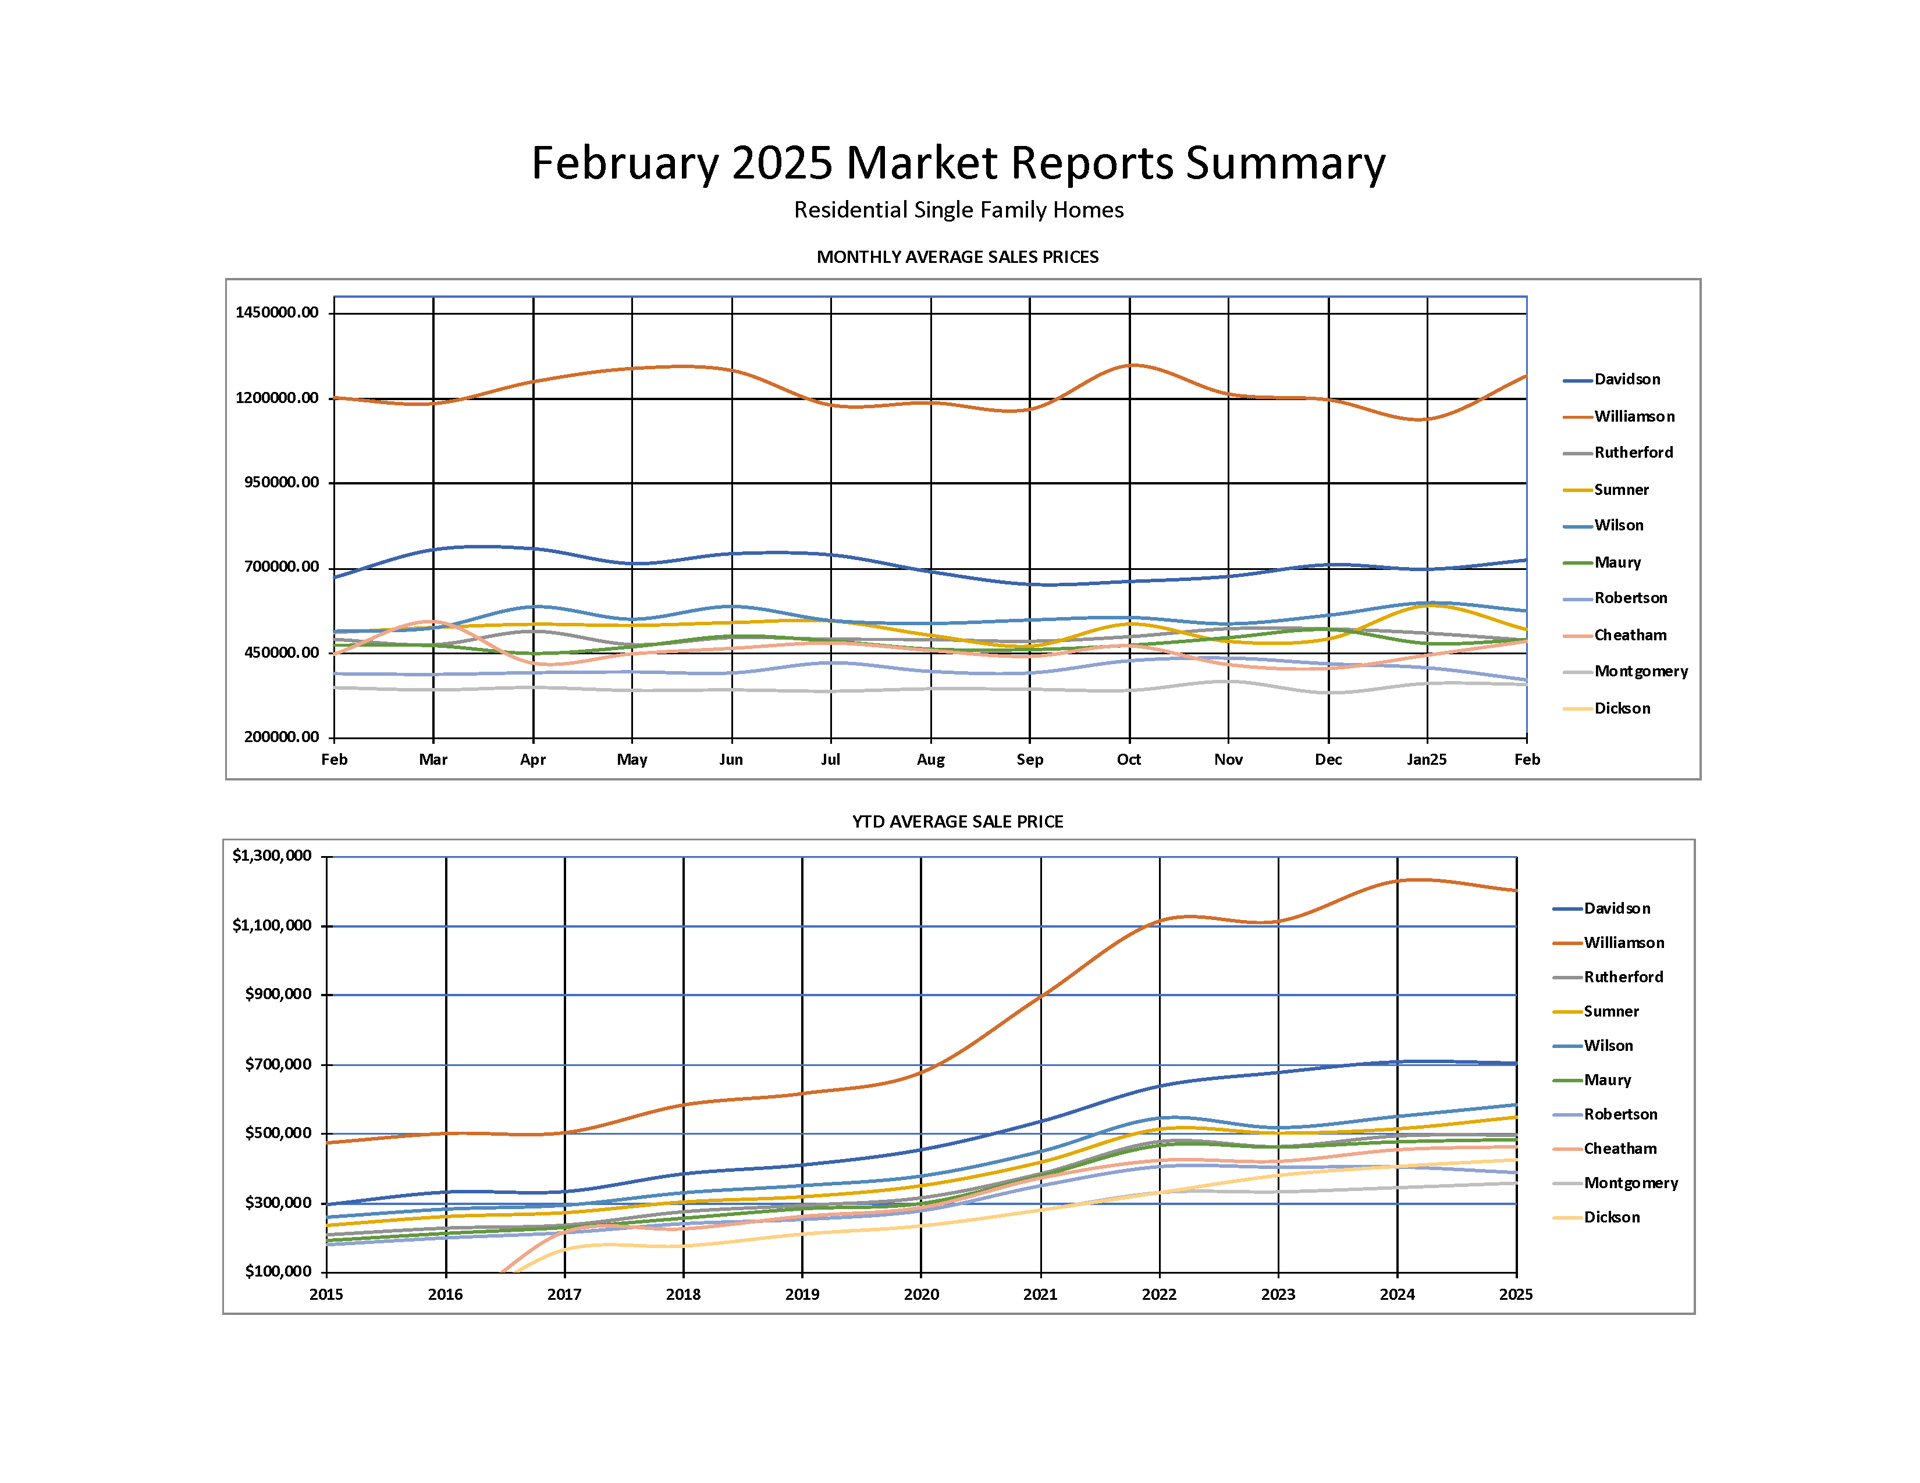Click Williamson legend entry in monthly chart
The image size is (1920, 1483).
(1633, 417)
